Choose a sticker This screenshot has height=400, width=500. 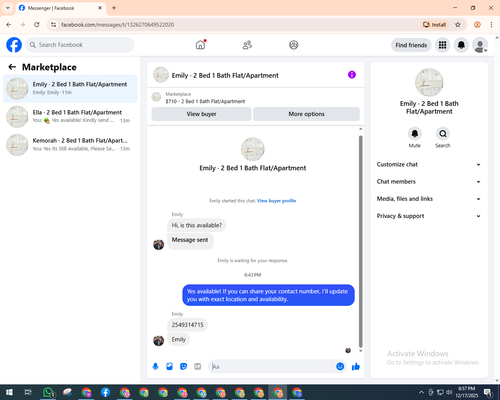click(x=183, y=367)
